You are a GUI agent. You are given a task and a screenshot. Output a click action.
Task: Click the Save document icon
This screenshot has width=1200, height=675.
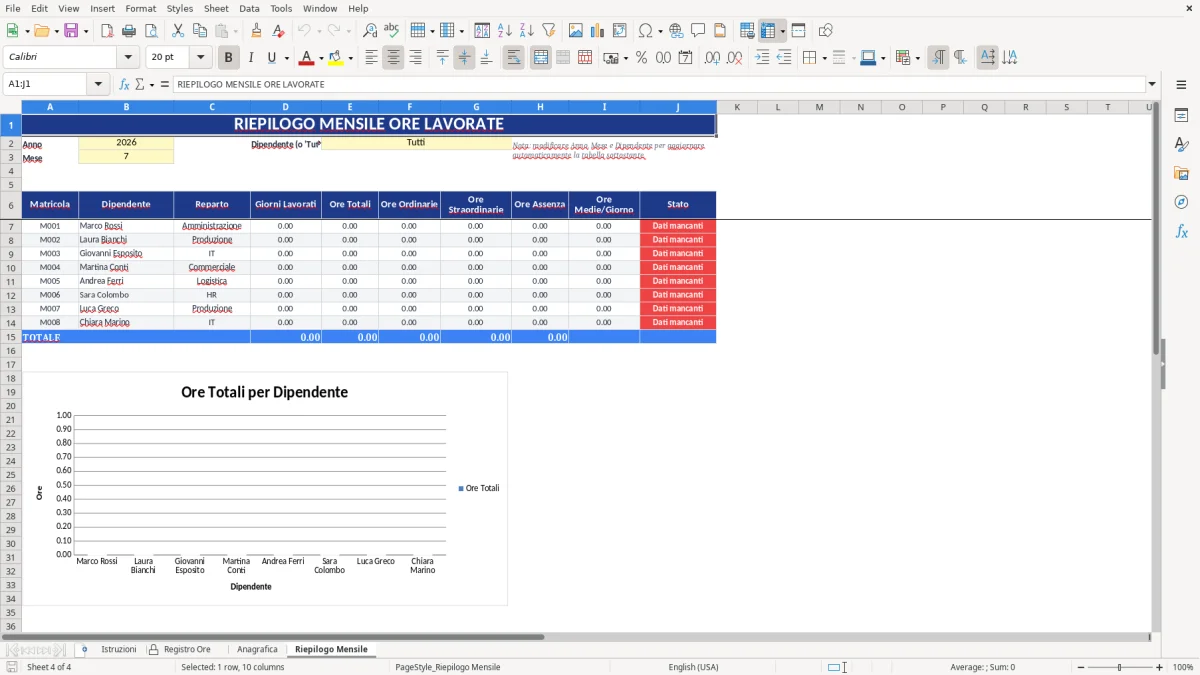tap(71, 31)
